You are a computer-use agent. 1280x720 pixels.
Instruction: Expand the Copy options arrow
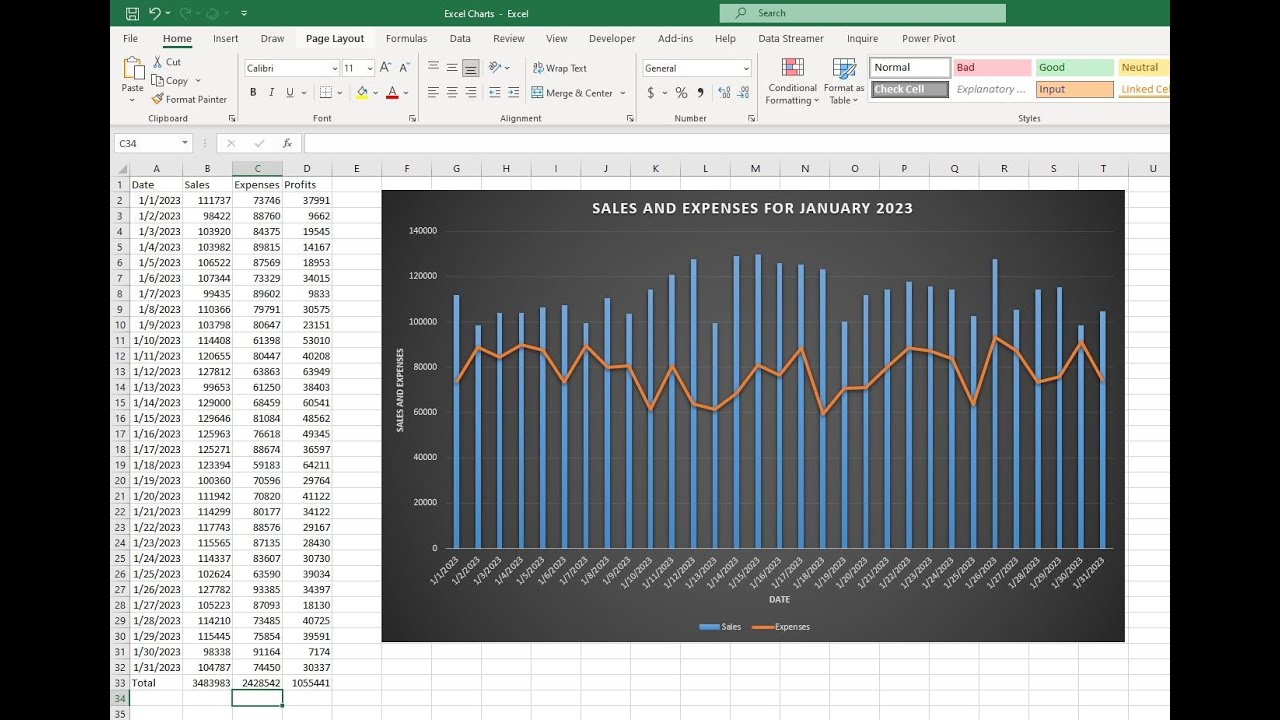[x=198, y=81]
